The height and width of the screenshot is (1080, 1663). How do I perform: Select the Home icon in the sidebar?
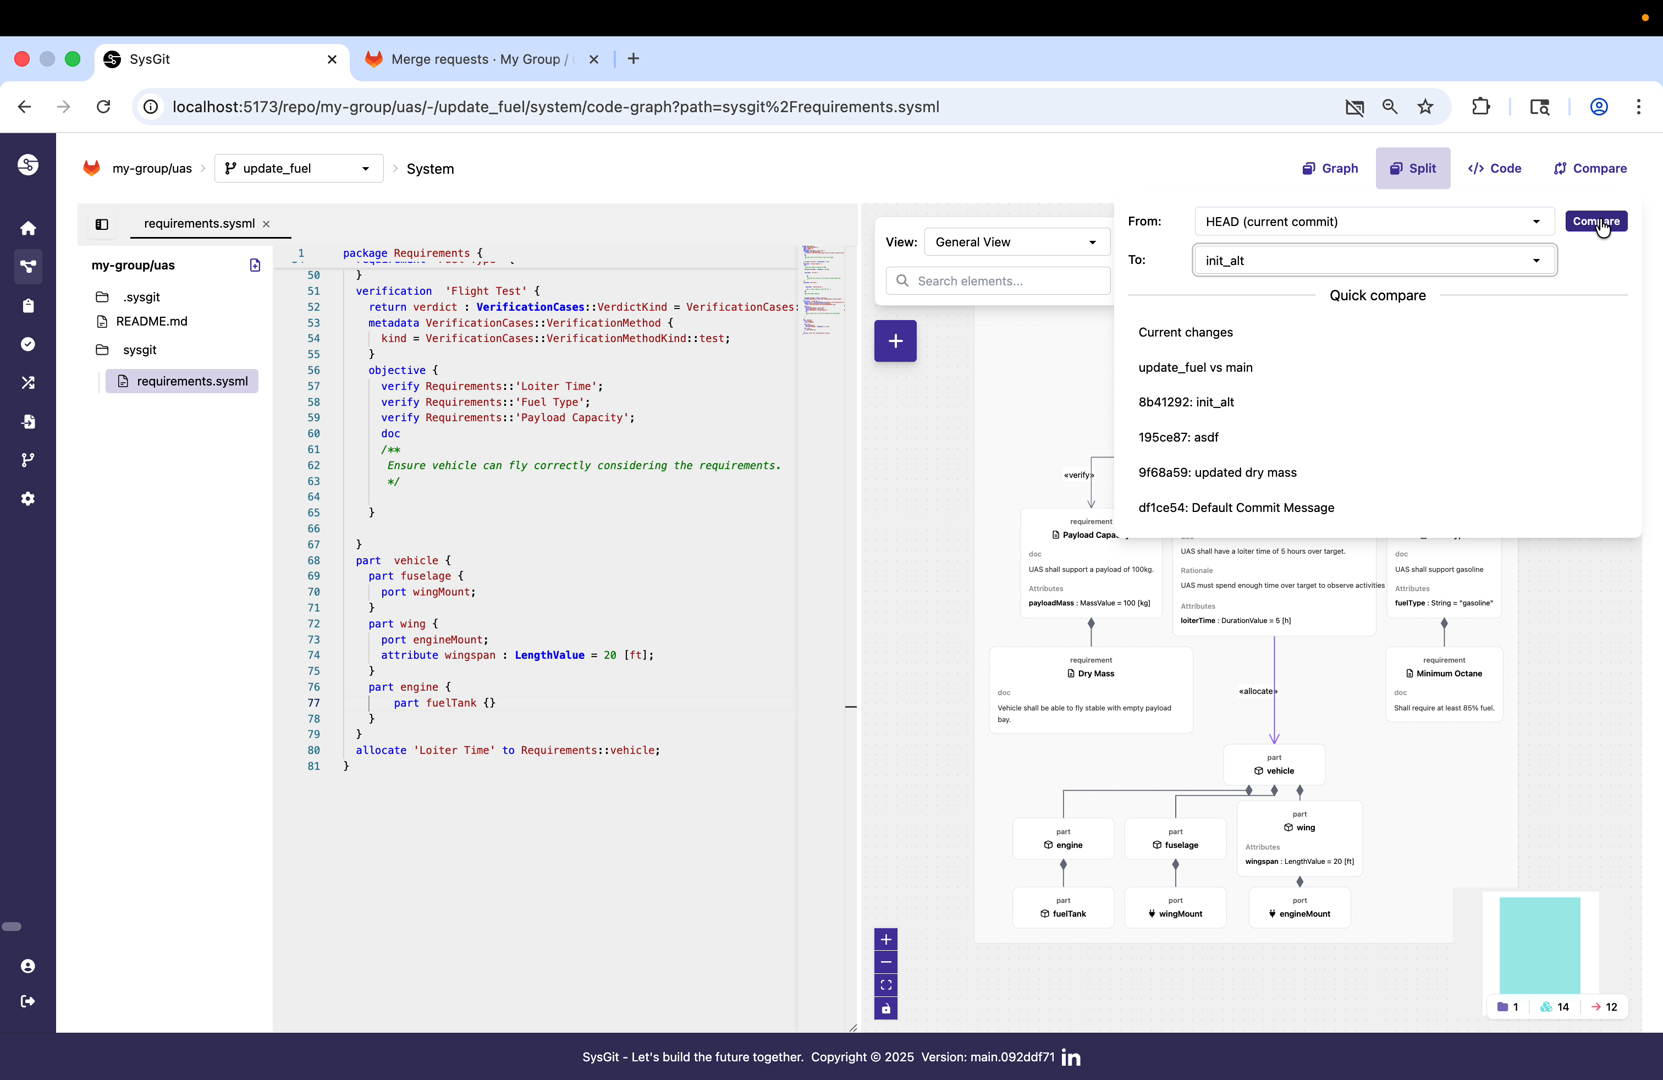tap(28, 228)
